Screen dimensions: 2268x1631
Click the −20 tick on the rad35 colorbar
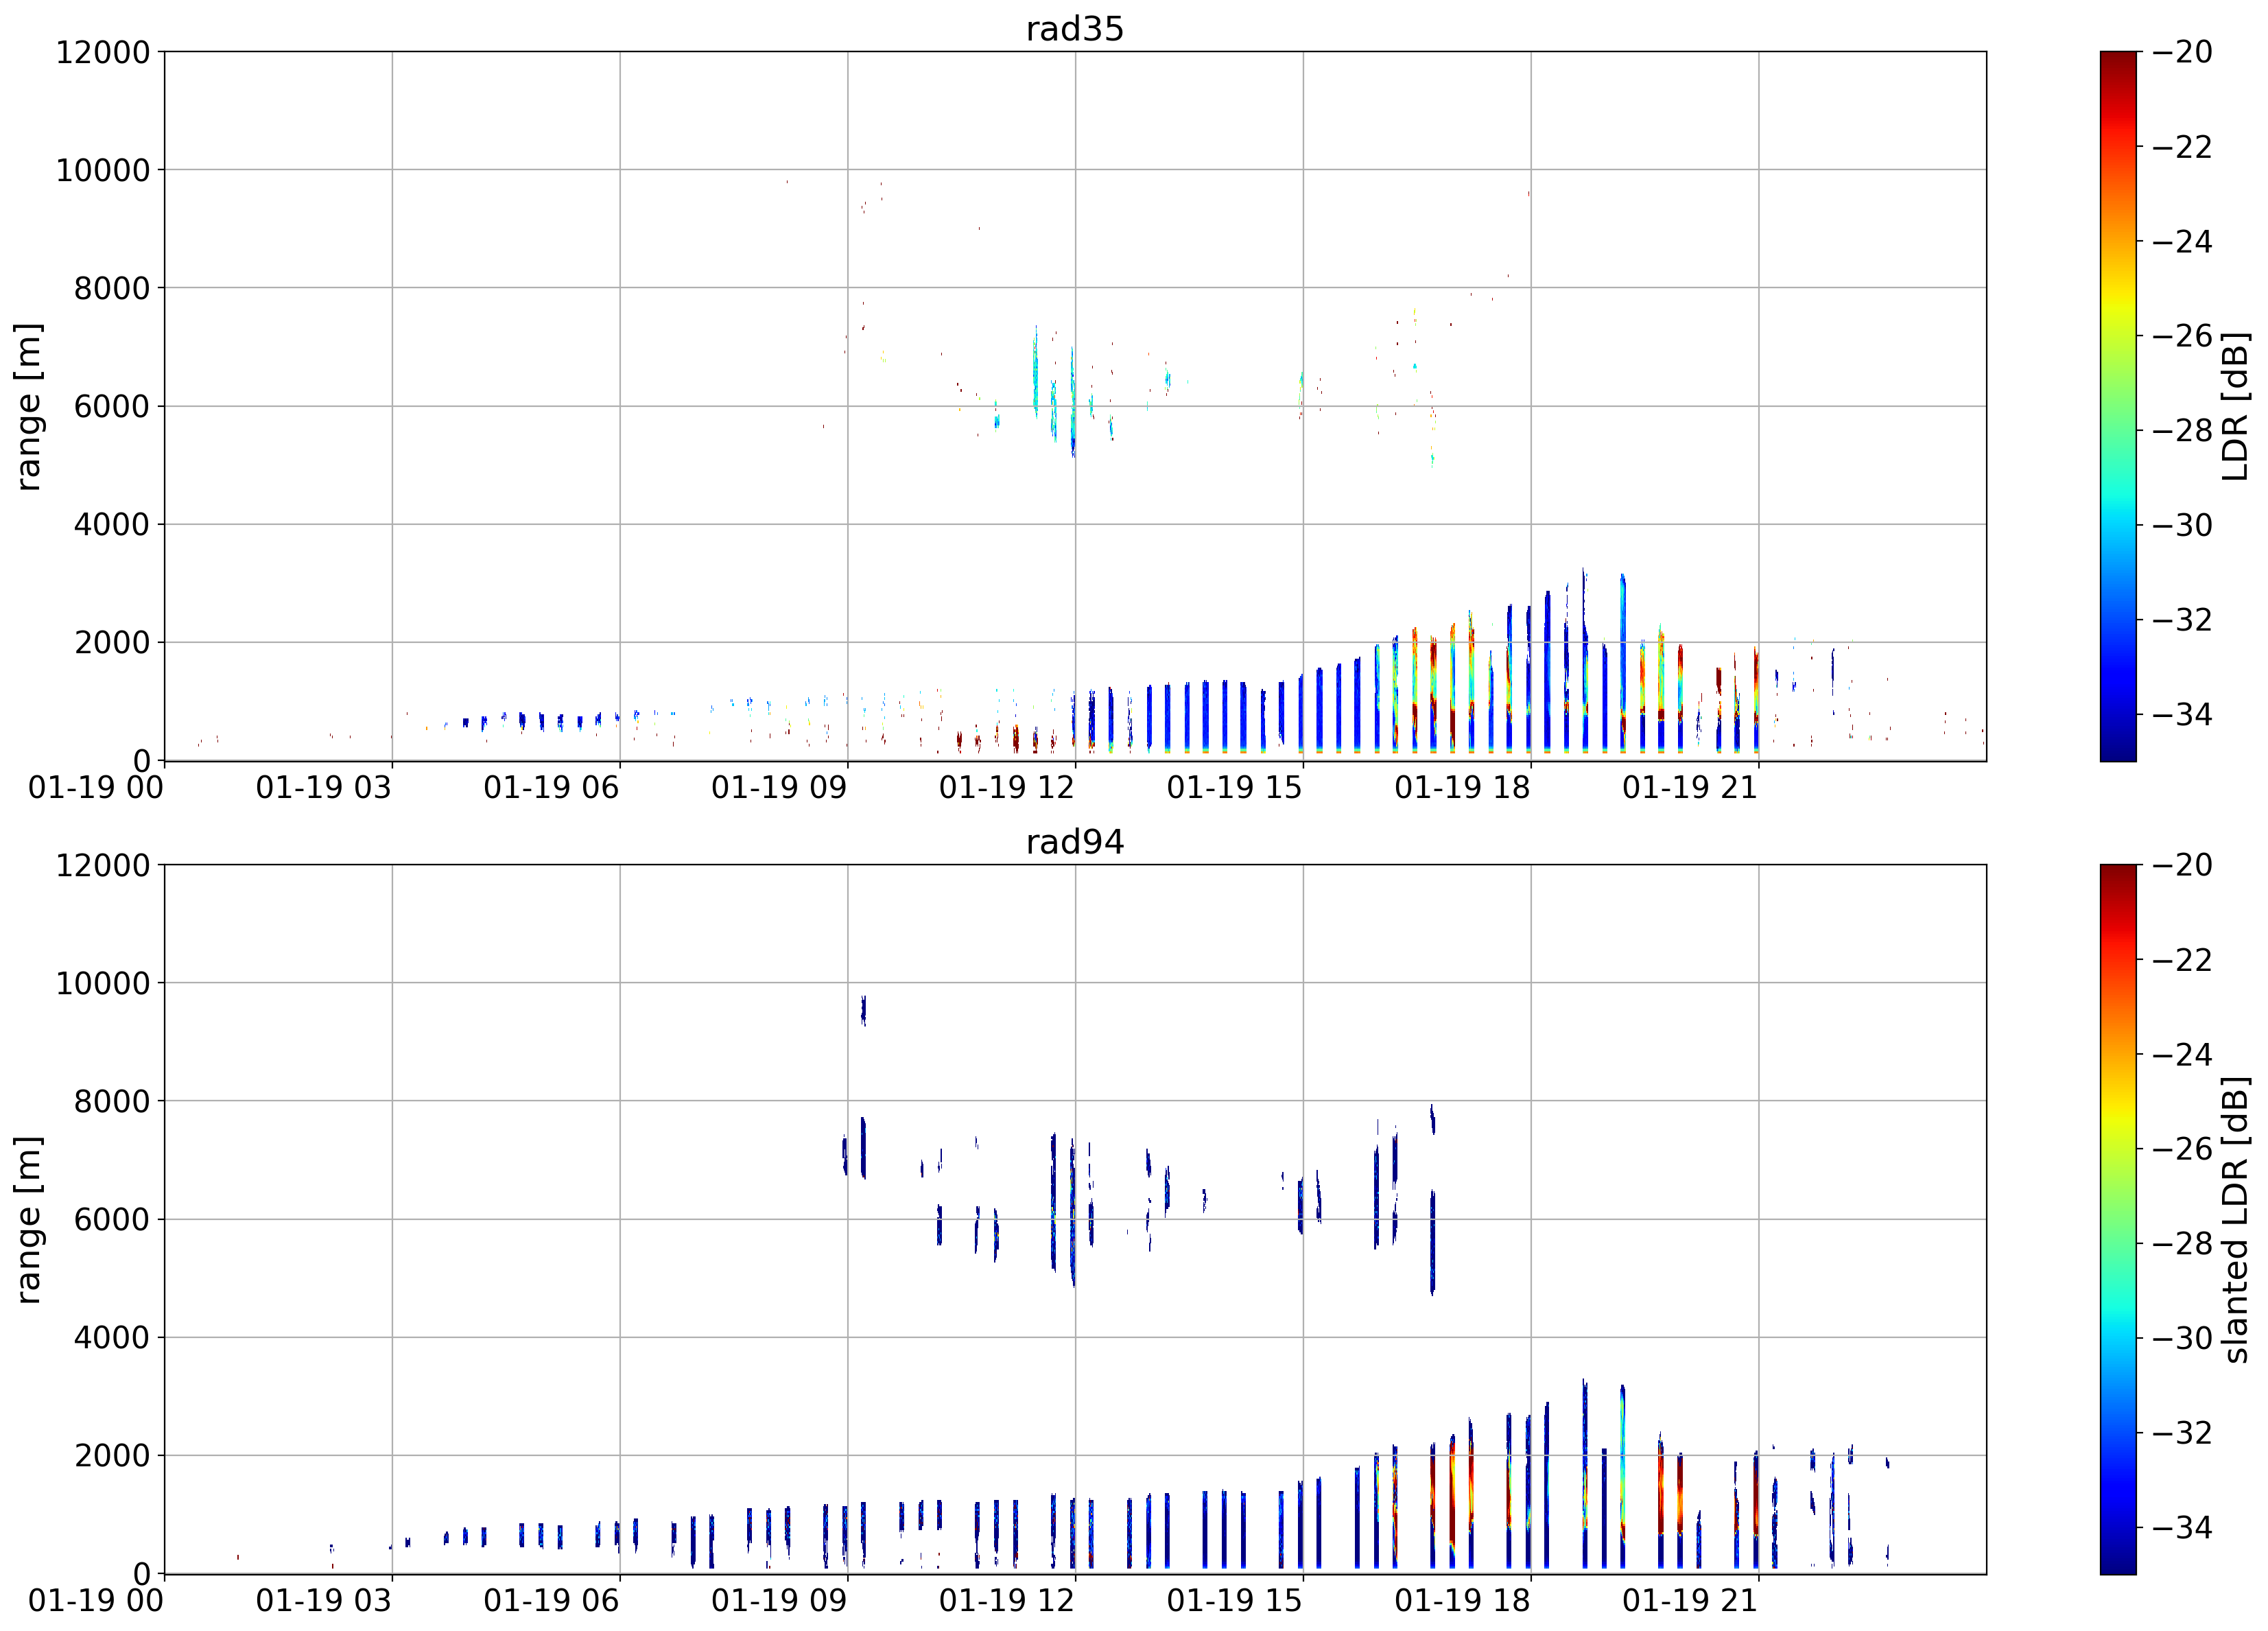coord(2182,52)
